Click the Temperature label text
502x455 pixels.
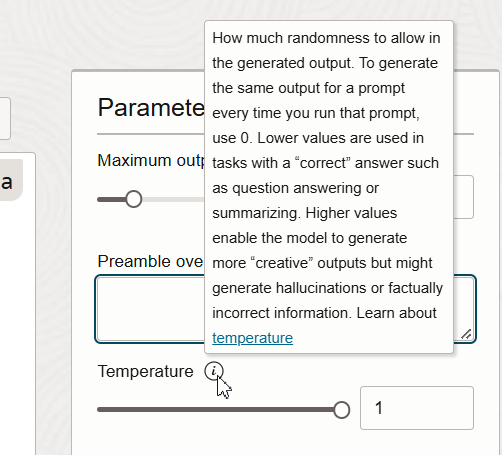[x=145, y=371]
